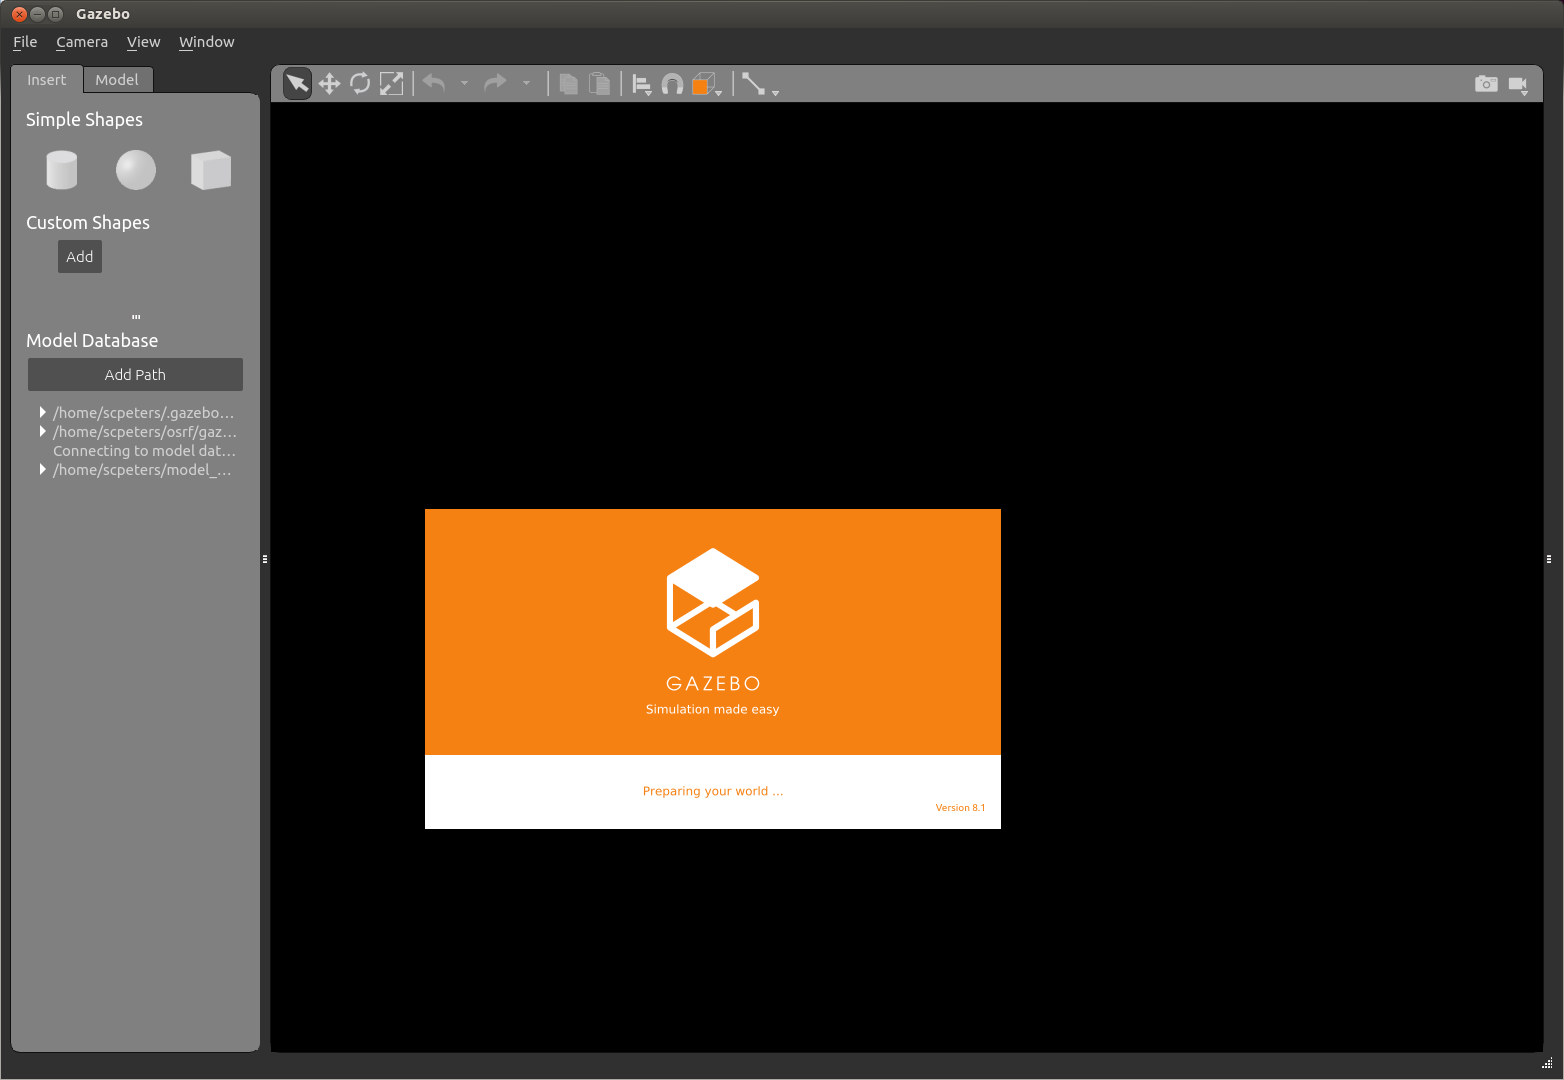Viewport: 1564px width, 1080px height.
Task: Click the video record icon
Action: pos(1518,84)
